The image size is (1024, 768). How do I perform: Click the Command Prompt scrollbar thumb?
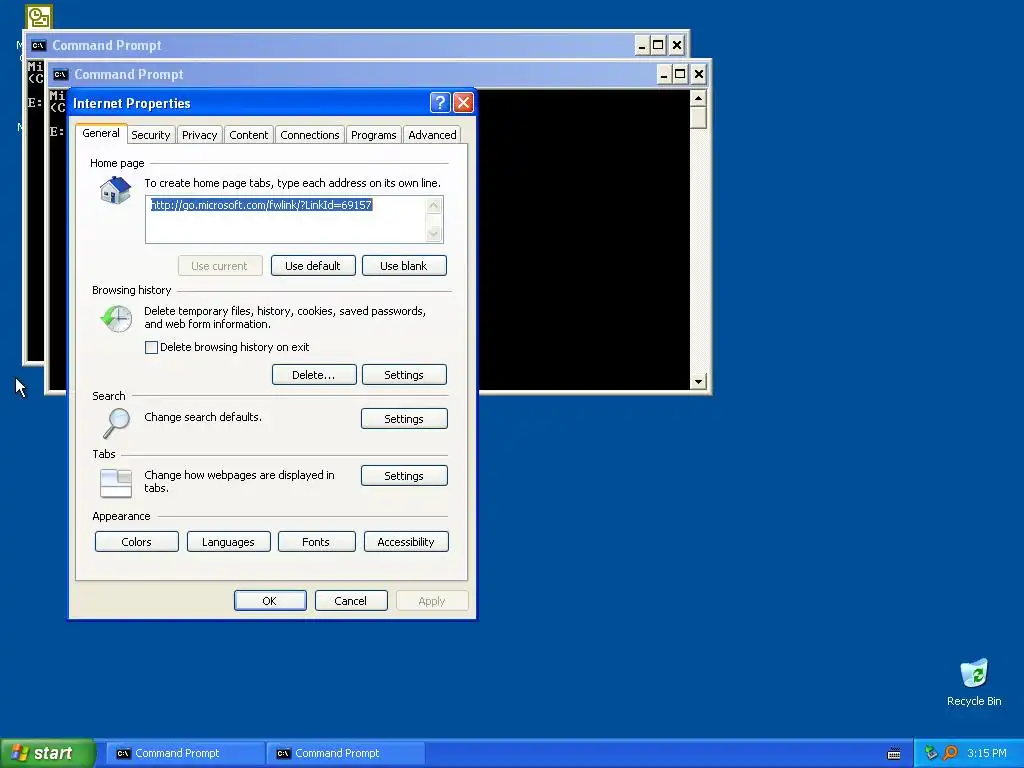pos(698,118)
